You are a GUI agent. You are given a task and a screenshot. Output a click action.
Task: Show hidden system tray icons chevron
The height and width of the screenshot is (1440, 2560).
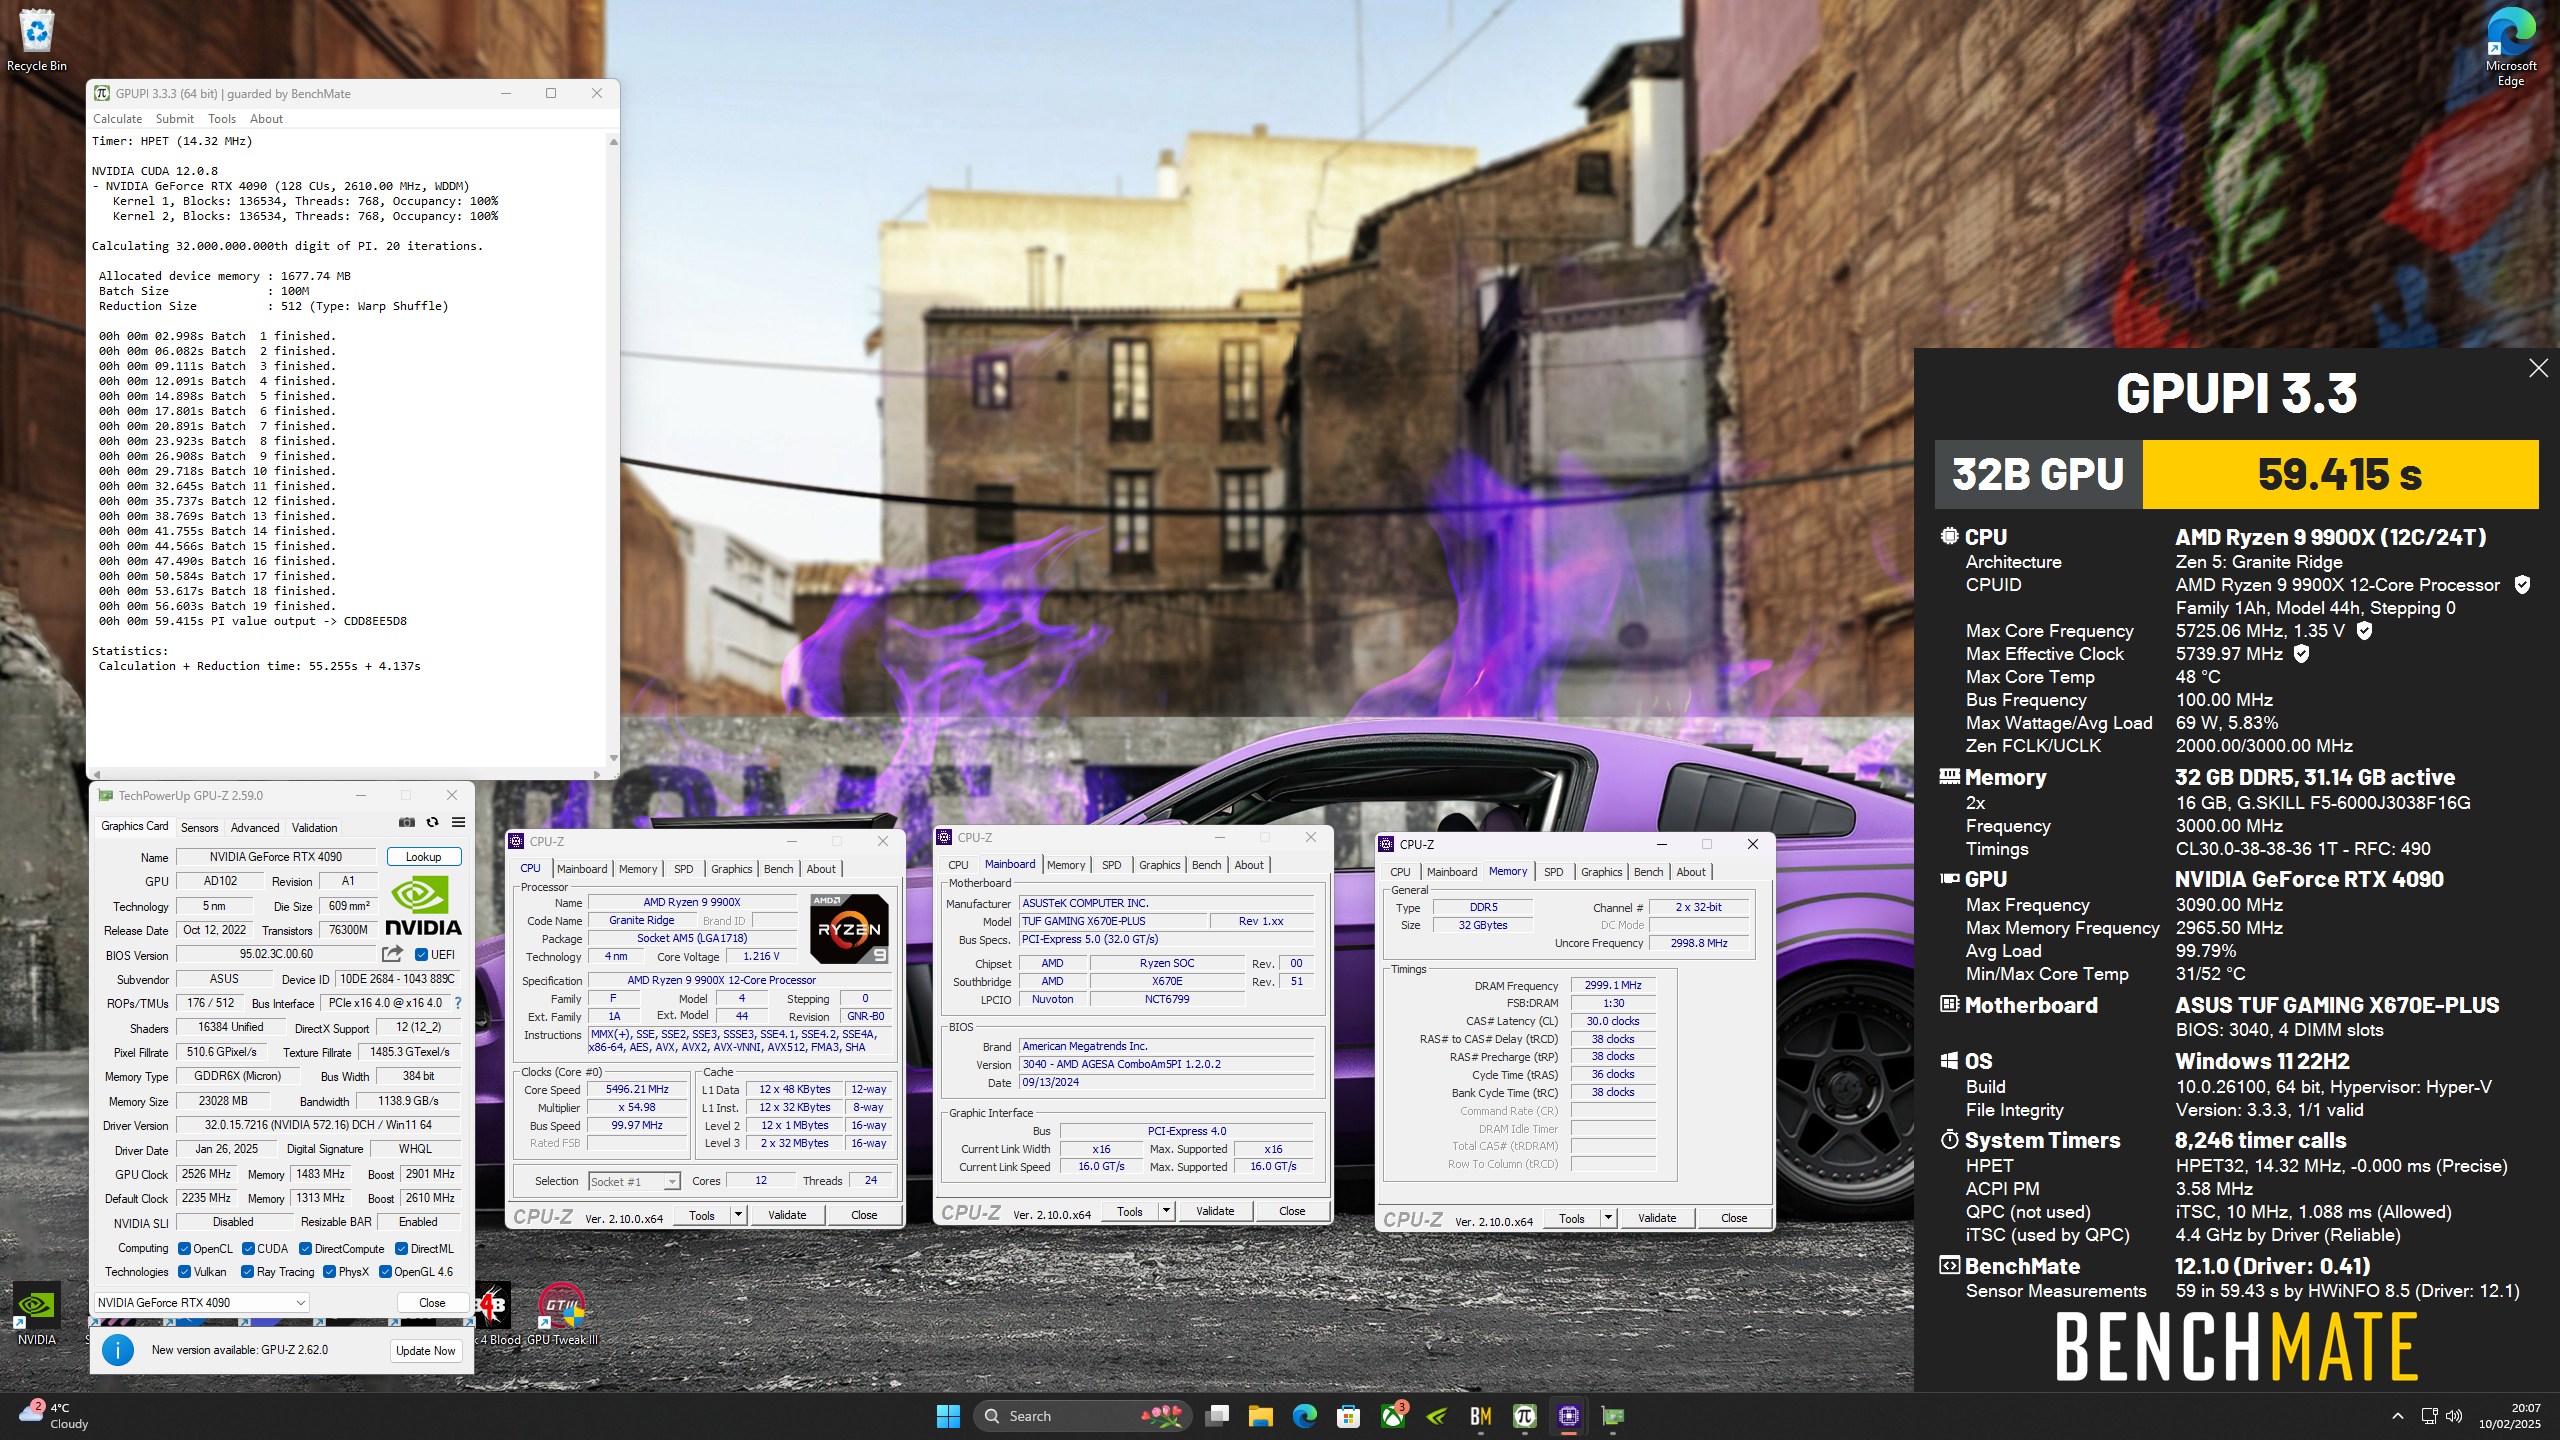[x=2398, y=1416]
